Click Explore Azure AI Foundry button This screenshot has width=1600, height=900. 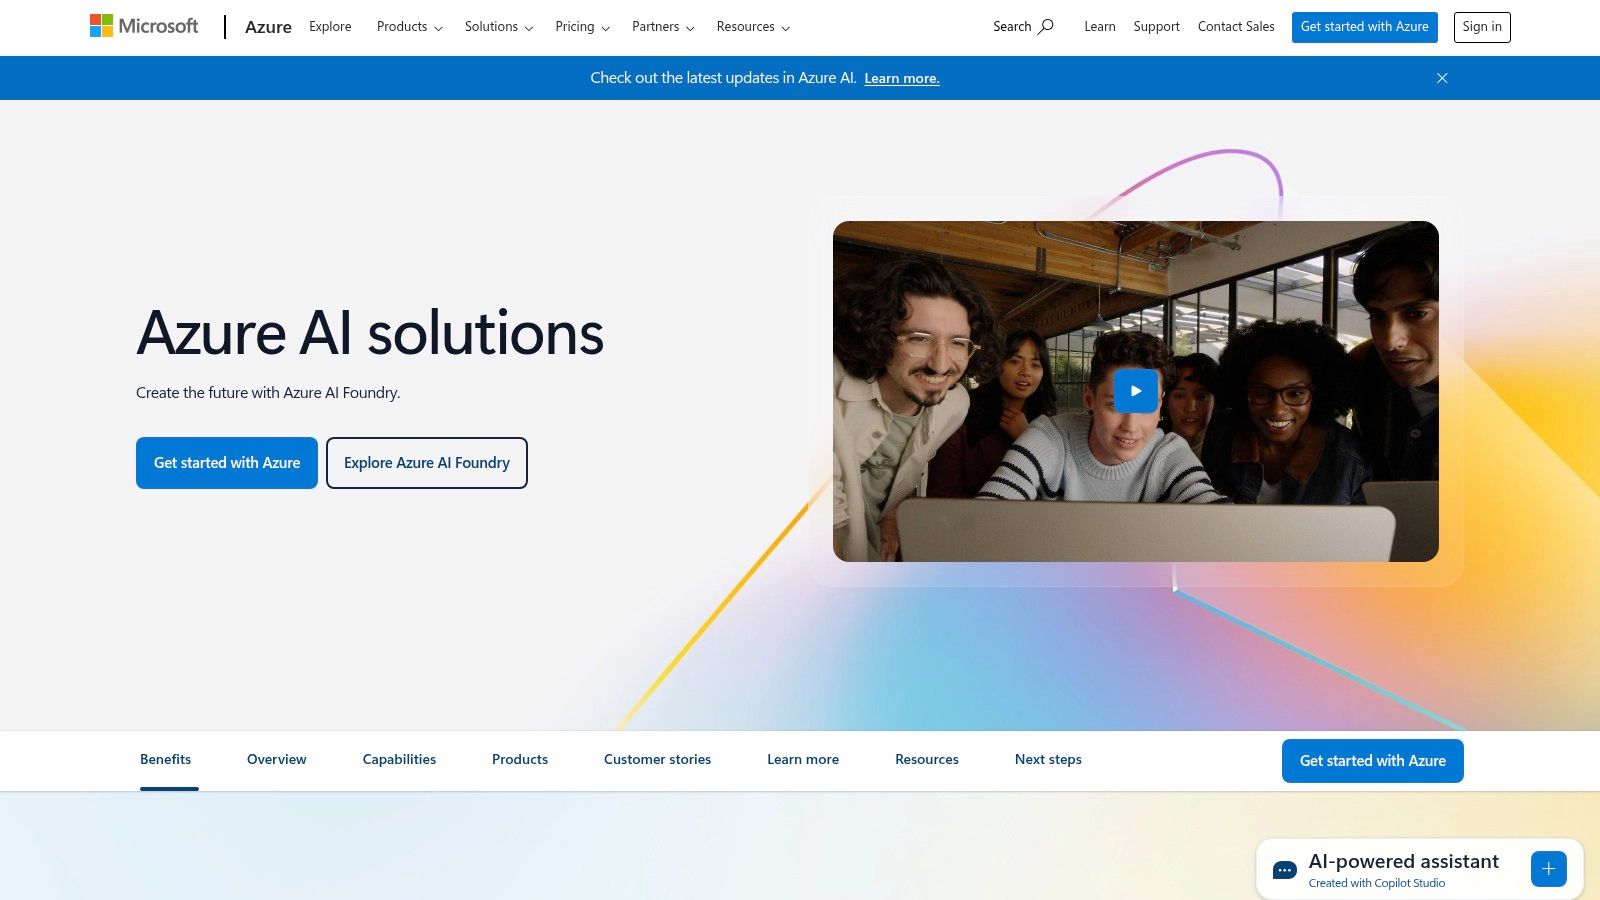click(x=427, y=463)
